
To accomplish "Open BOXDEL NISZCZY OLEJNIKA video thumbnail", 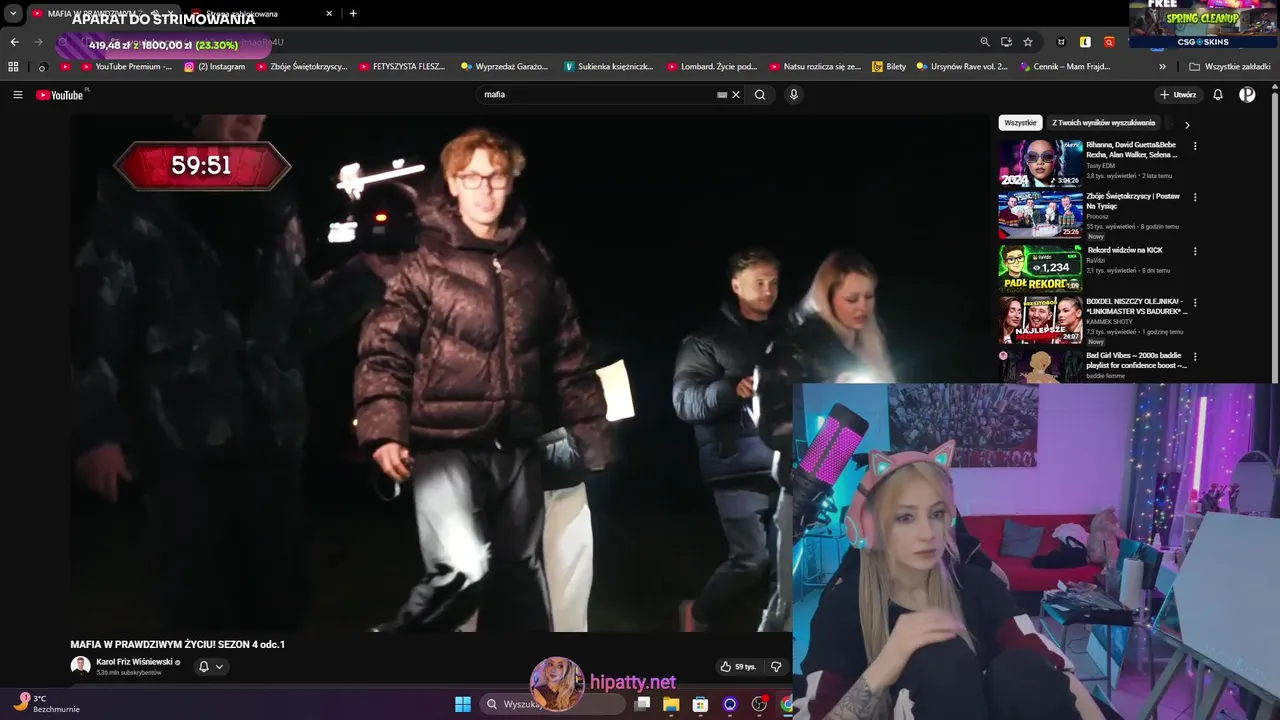I will tap(1040, 319).
